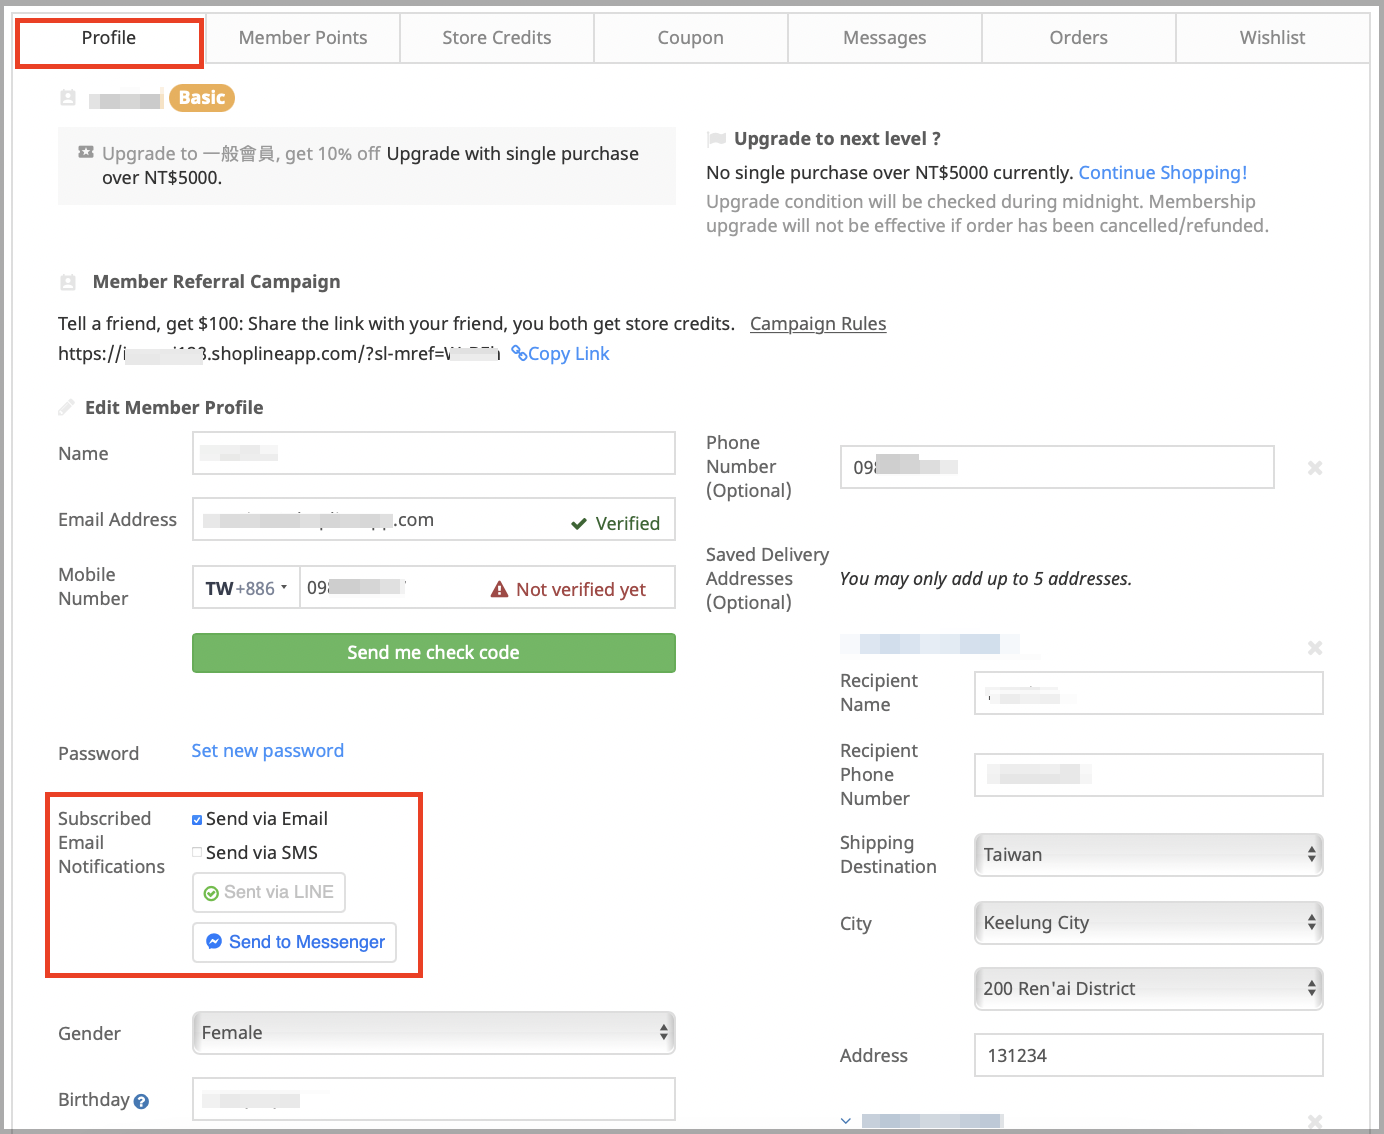Click the Continue Shopping link
This screenshot has height=1134, width=1384.
(1163, 173)
